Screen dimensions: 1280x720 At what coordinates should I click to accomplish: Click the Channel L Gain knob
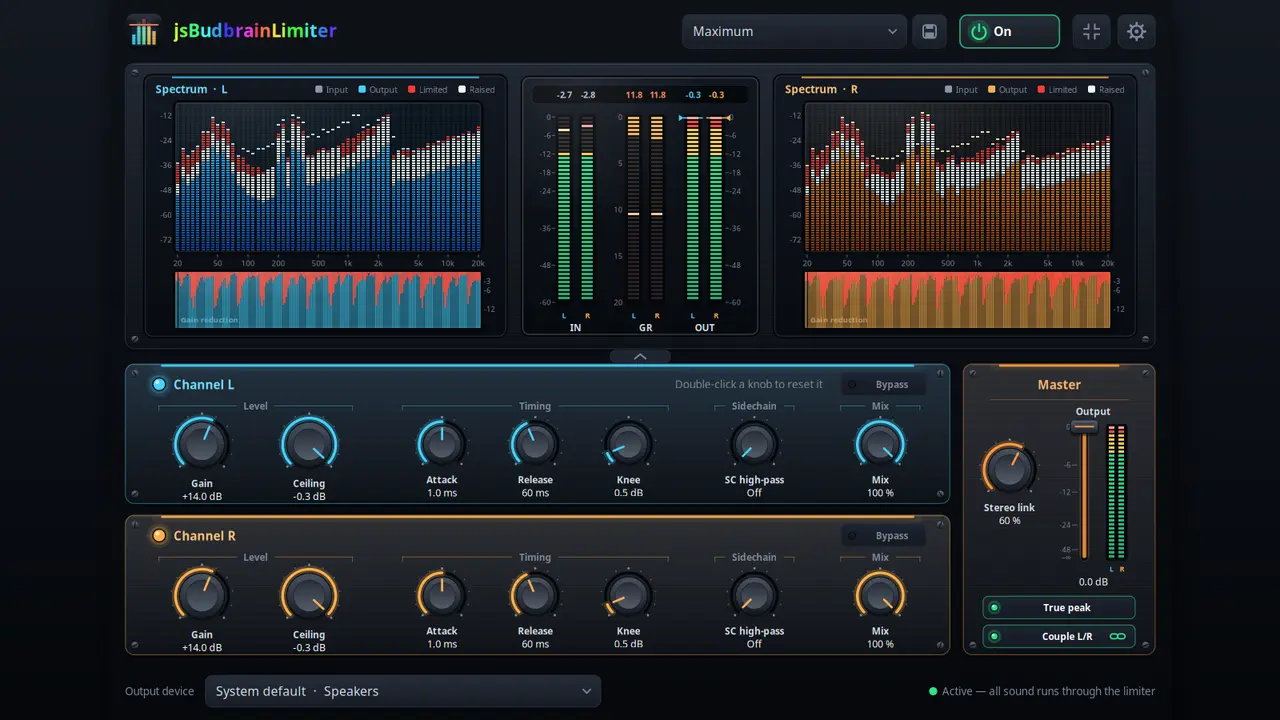pyautogui.click(x=202, y=444)
